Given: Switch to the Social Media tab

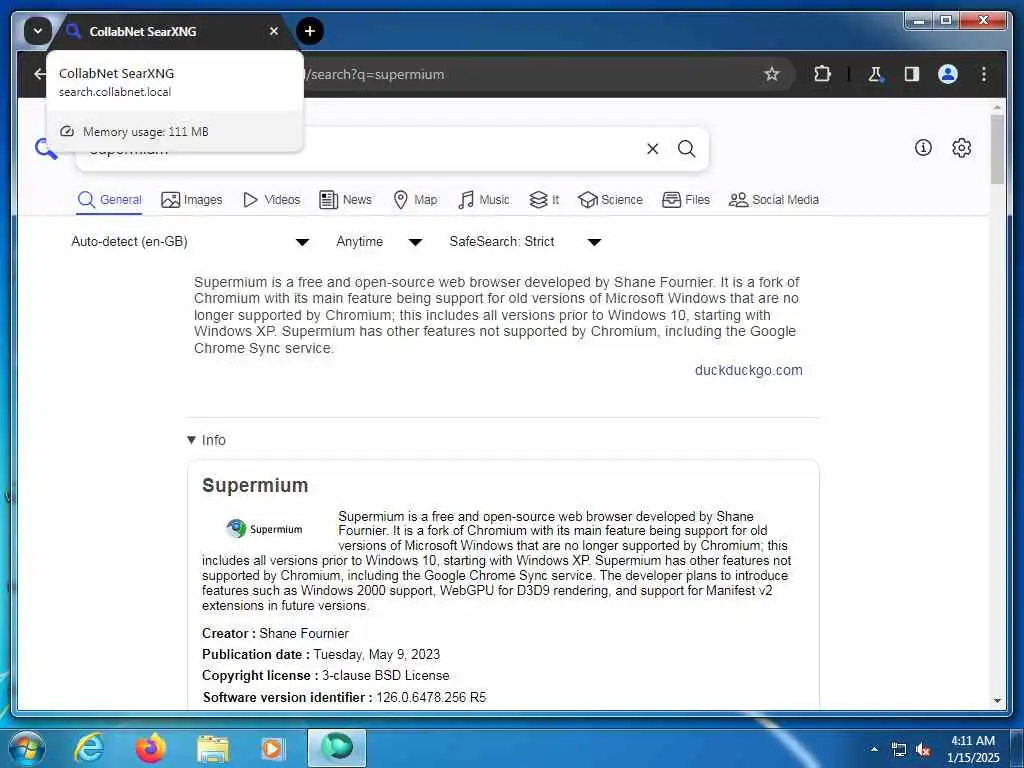Looking at the screenshot, I should tap(773, 200).
